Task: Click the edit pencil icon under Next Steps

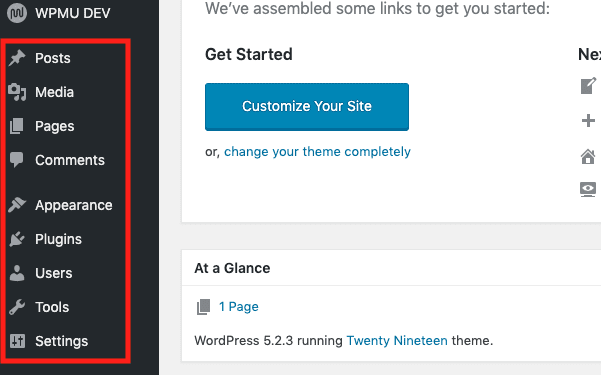Action: (588, 86)
